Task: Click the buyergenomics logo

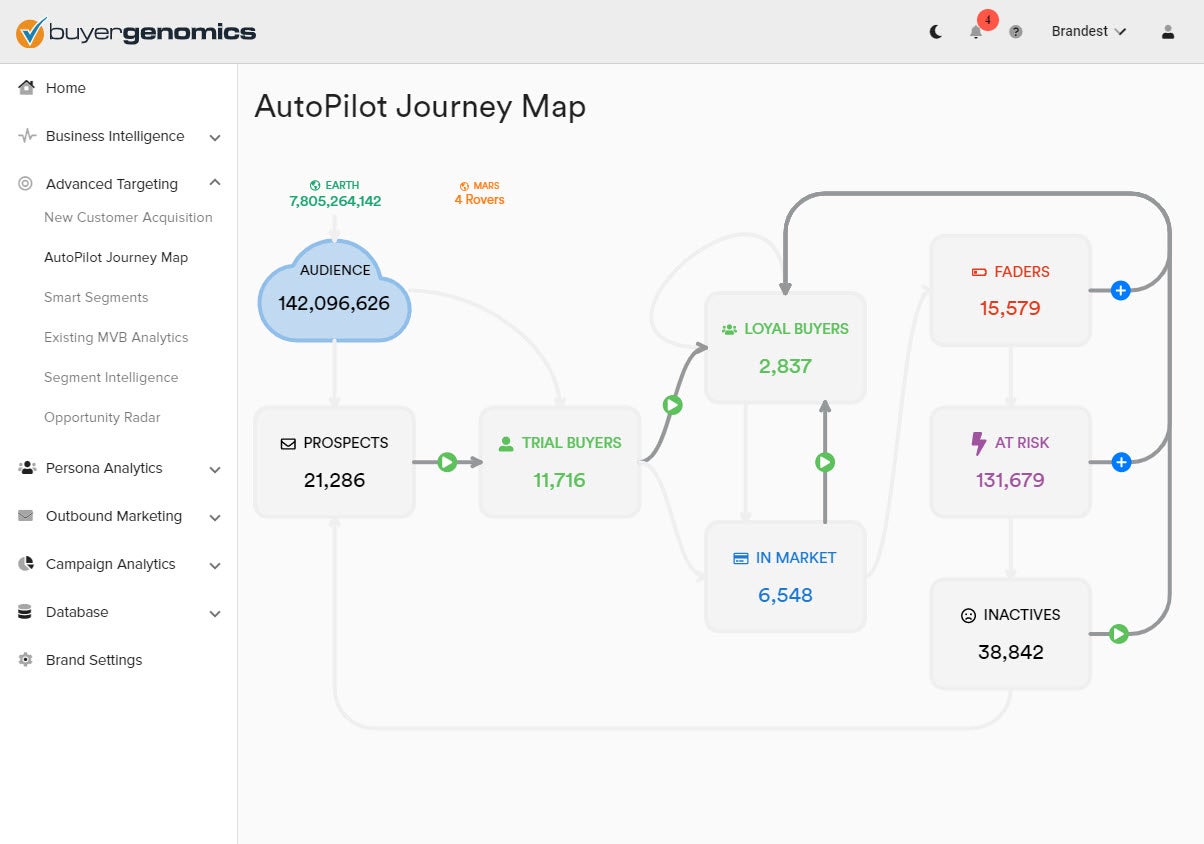Action: (x=136, y=32)
